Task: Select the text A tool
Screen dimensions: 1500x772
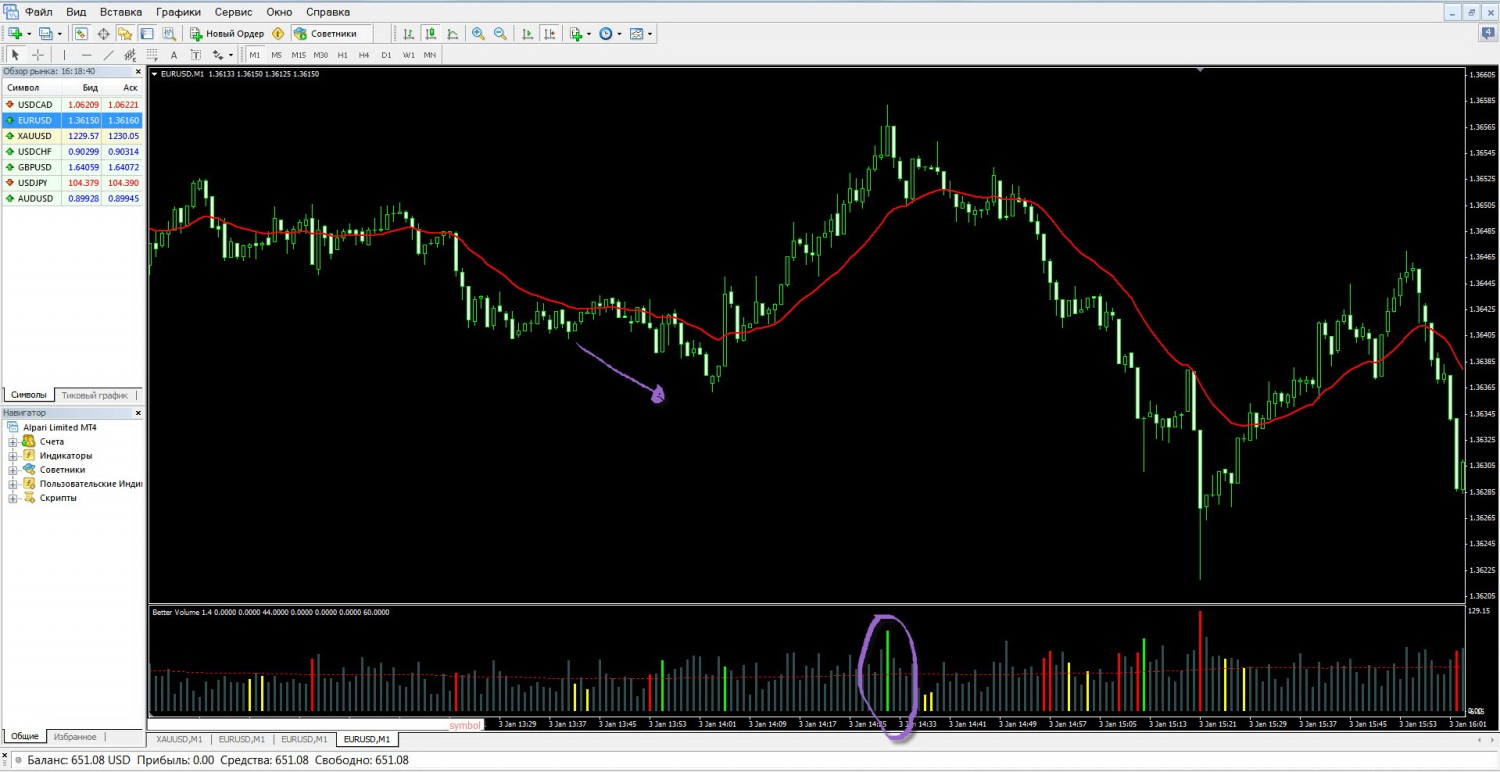Action: click(x=174, y=55)
